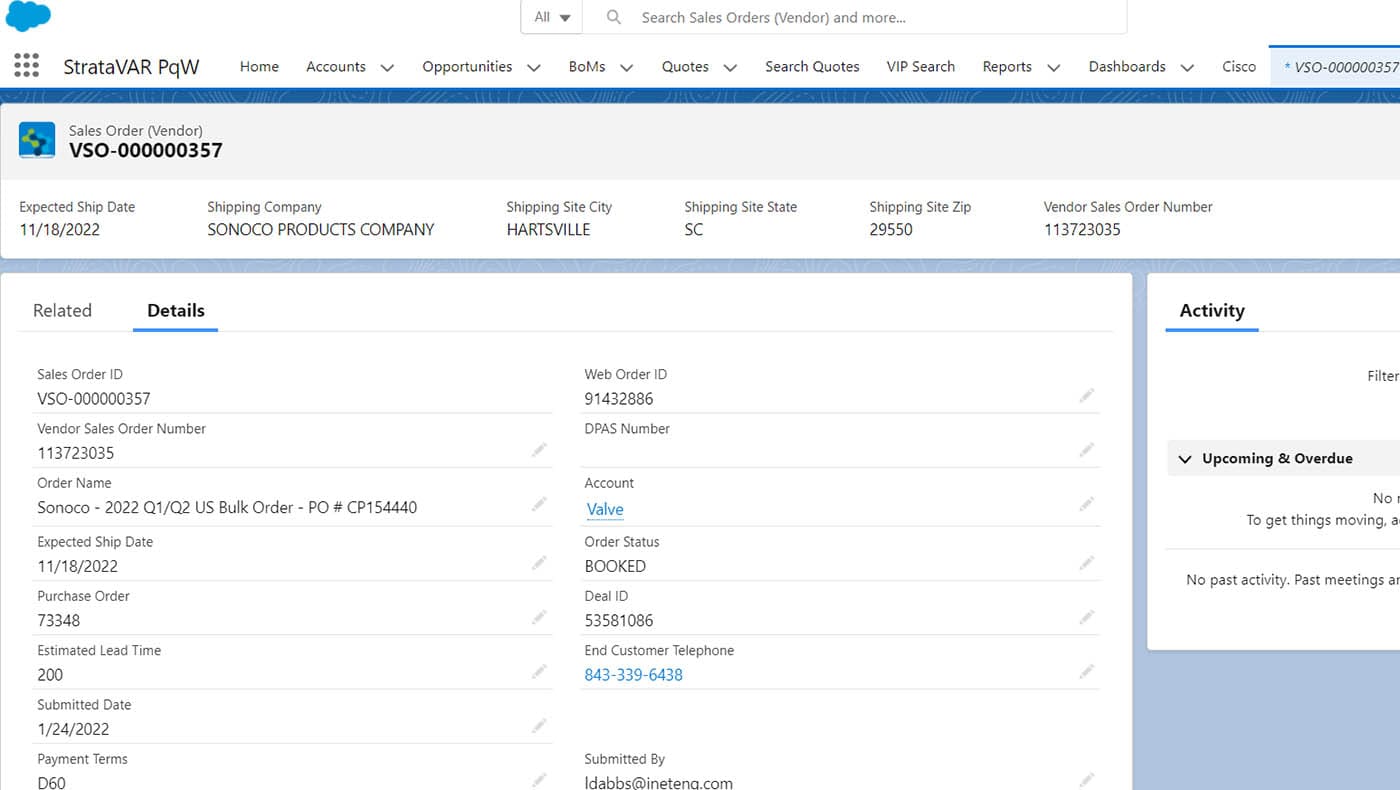The height and width of the screenshot is (790, 1400).
Task: Open the Opportunities nav item
Action: [x=467, y=66]
